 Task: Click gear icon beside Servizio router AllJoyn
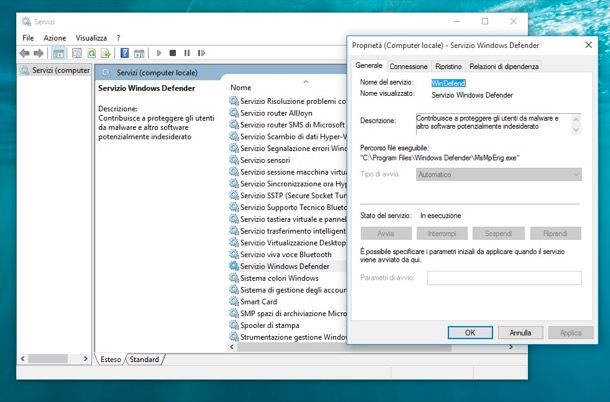pos(234,113)
